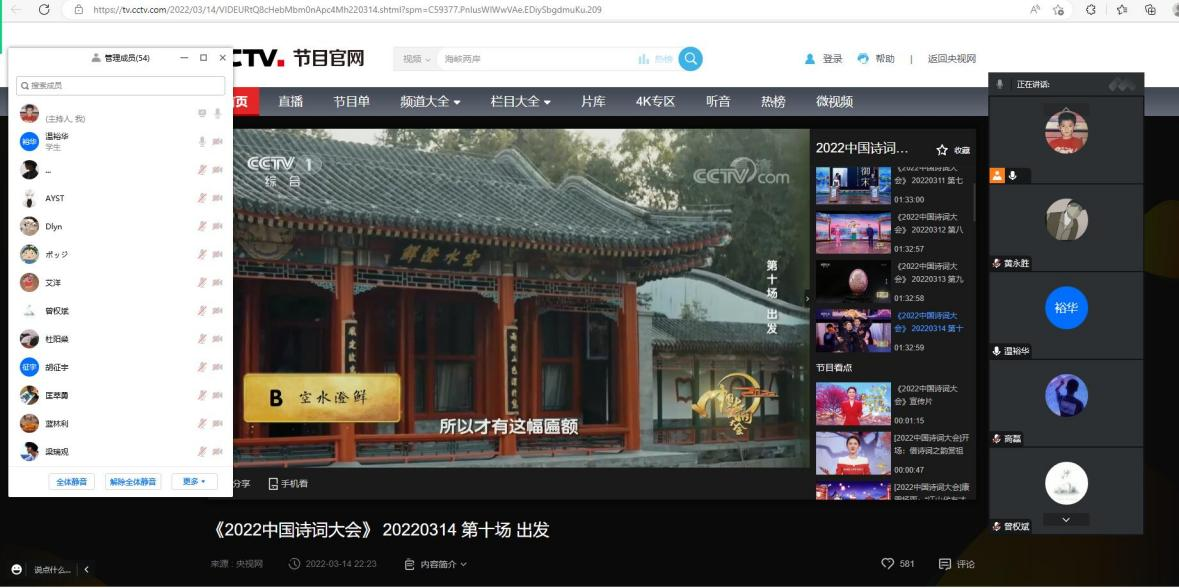Expand the 频道大全 menu
Viewport: 1179px width, 588px height.
coord(430,102)
